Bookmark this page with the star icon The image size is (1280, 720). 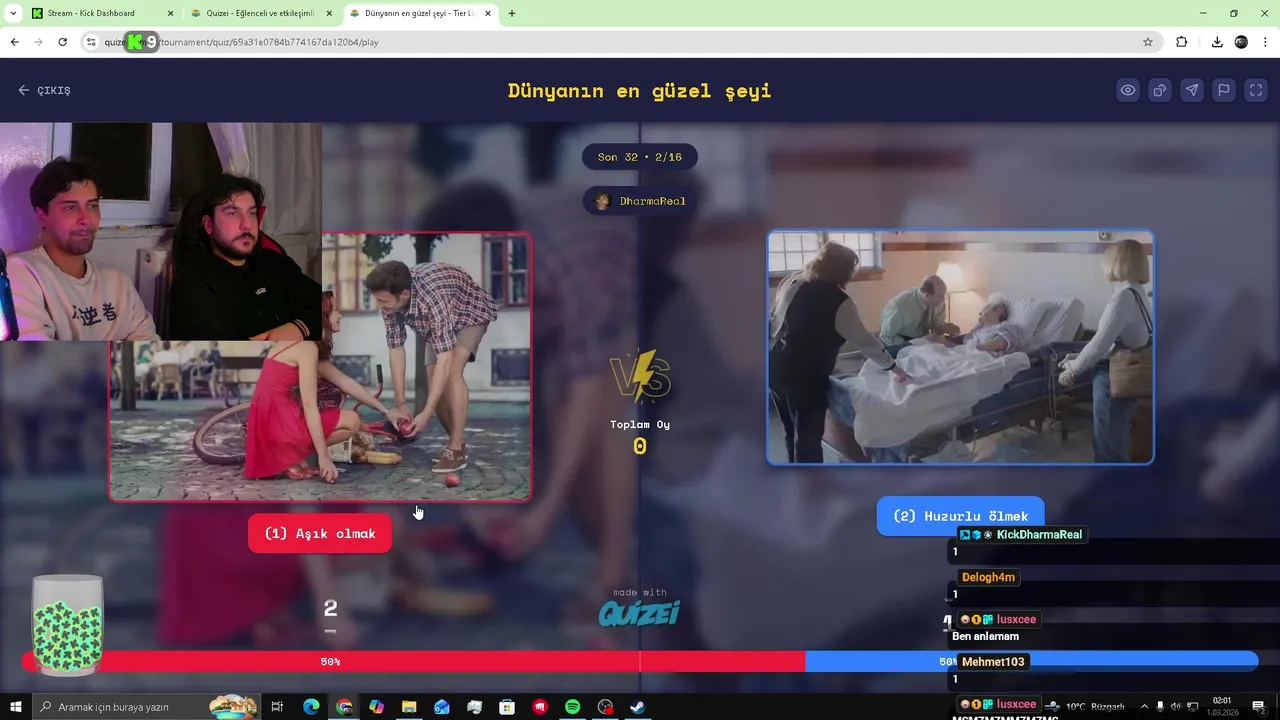[x=1148, y=42]
